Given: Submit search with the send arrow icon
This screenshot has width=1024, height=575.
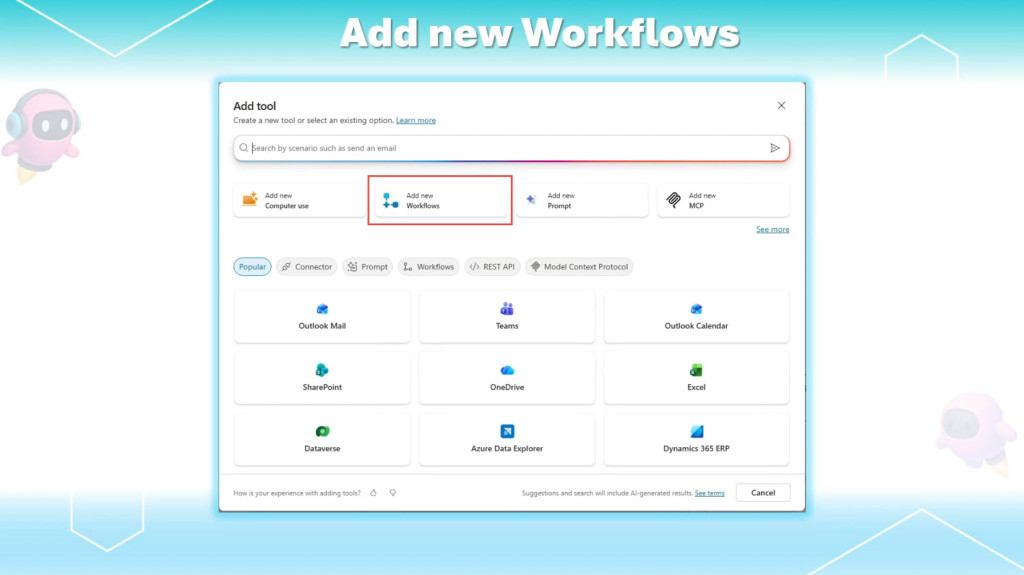Looking at the screenshot, I should [775, 148].
